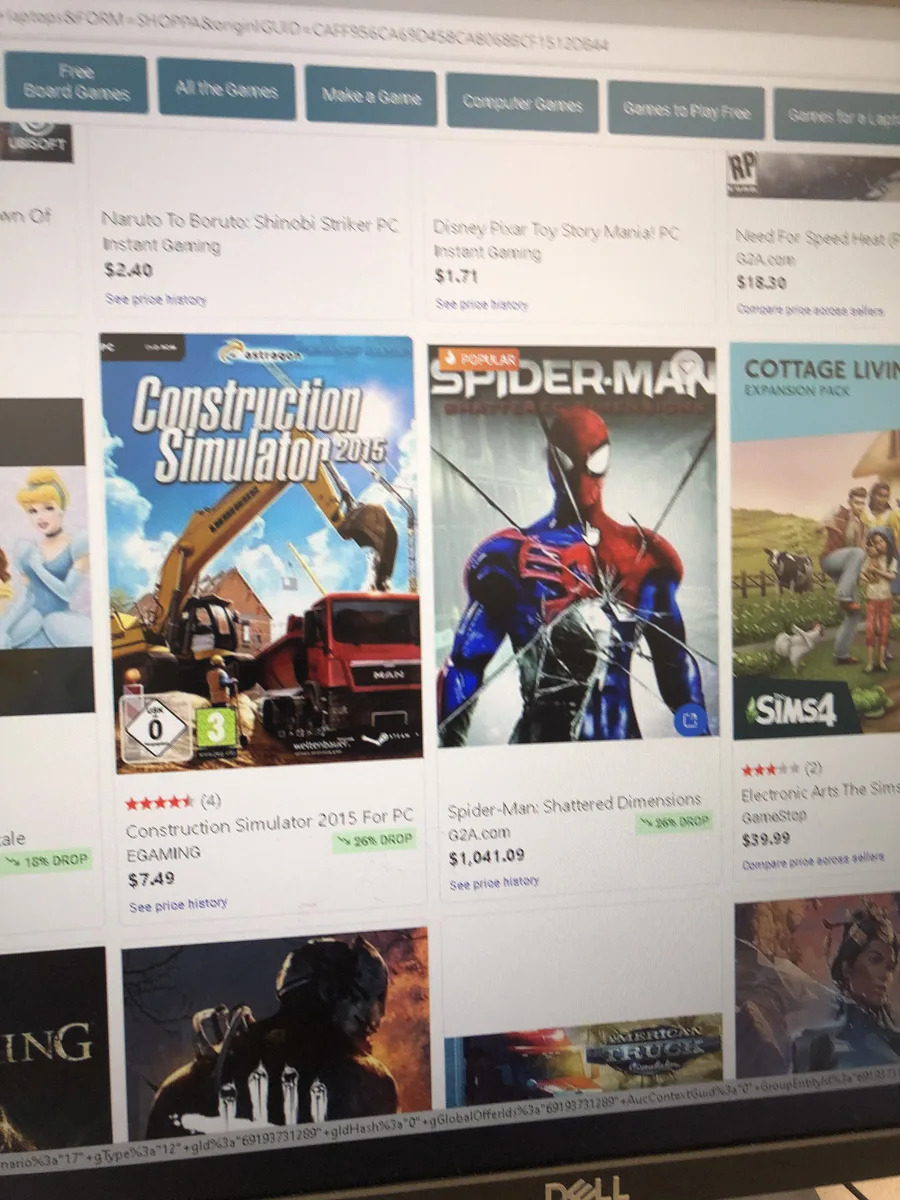
Task: Click the 26% DROP badge for Spider-Man
Action: pos(675,822)
